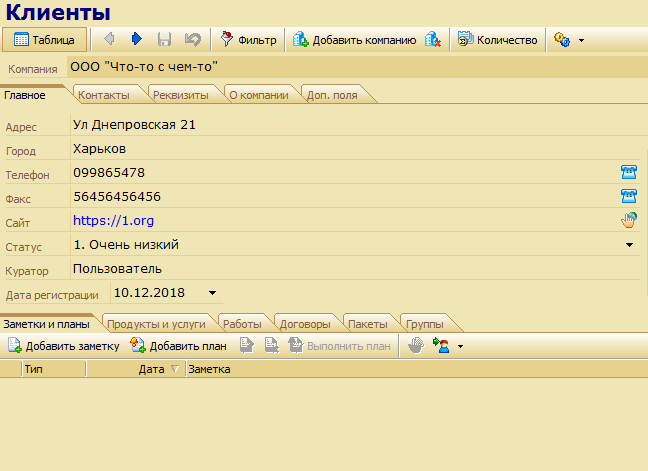Open the Договоры tab
This screenshot has height=471, width=648.
pos(305,324)
